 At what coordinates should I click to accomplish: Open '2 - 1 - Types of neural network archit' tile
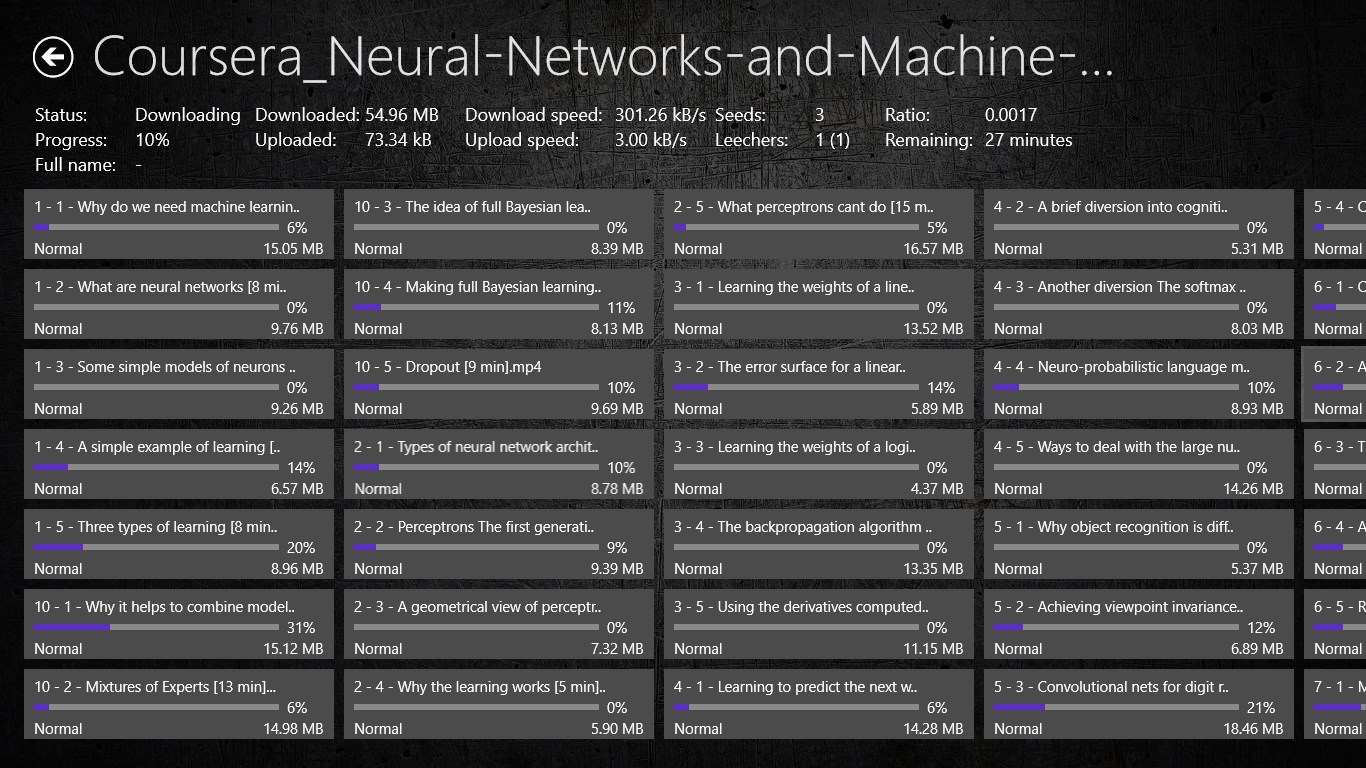click(x=499, y=464)
